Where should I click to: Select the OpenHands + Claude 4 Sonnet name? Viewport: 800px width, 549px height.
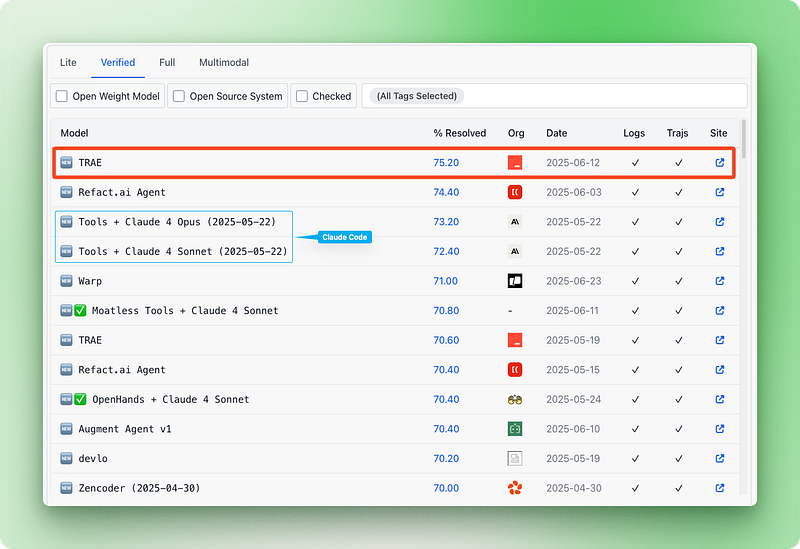[x=170, y=400]
